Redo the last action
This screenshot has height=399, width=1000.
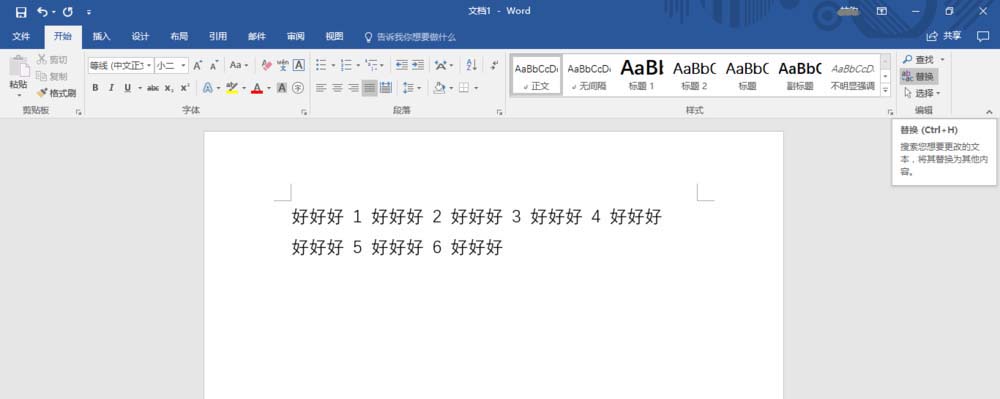68,12
